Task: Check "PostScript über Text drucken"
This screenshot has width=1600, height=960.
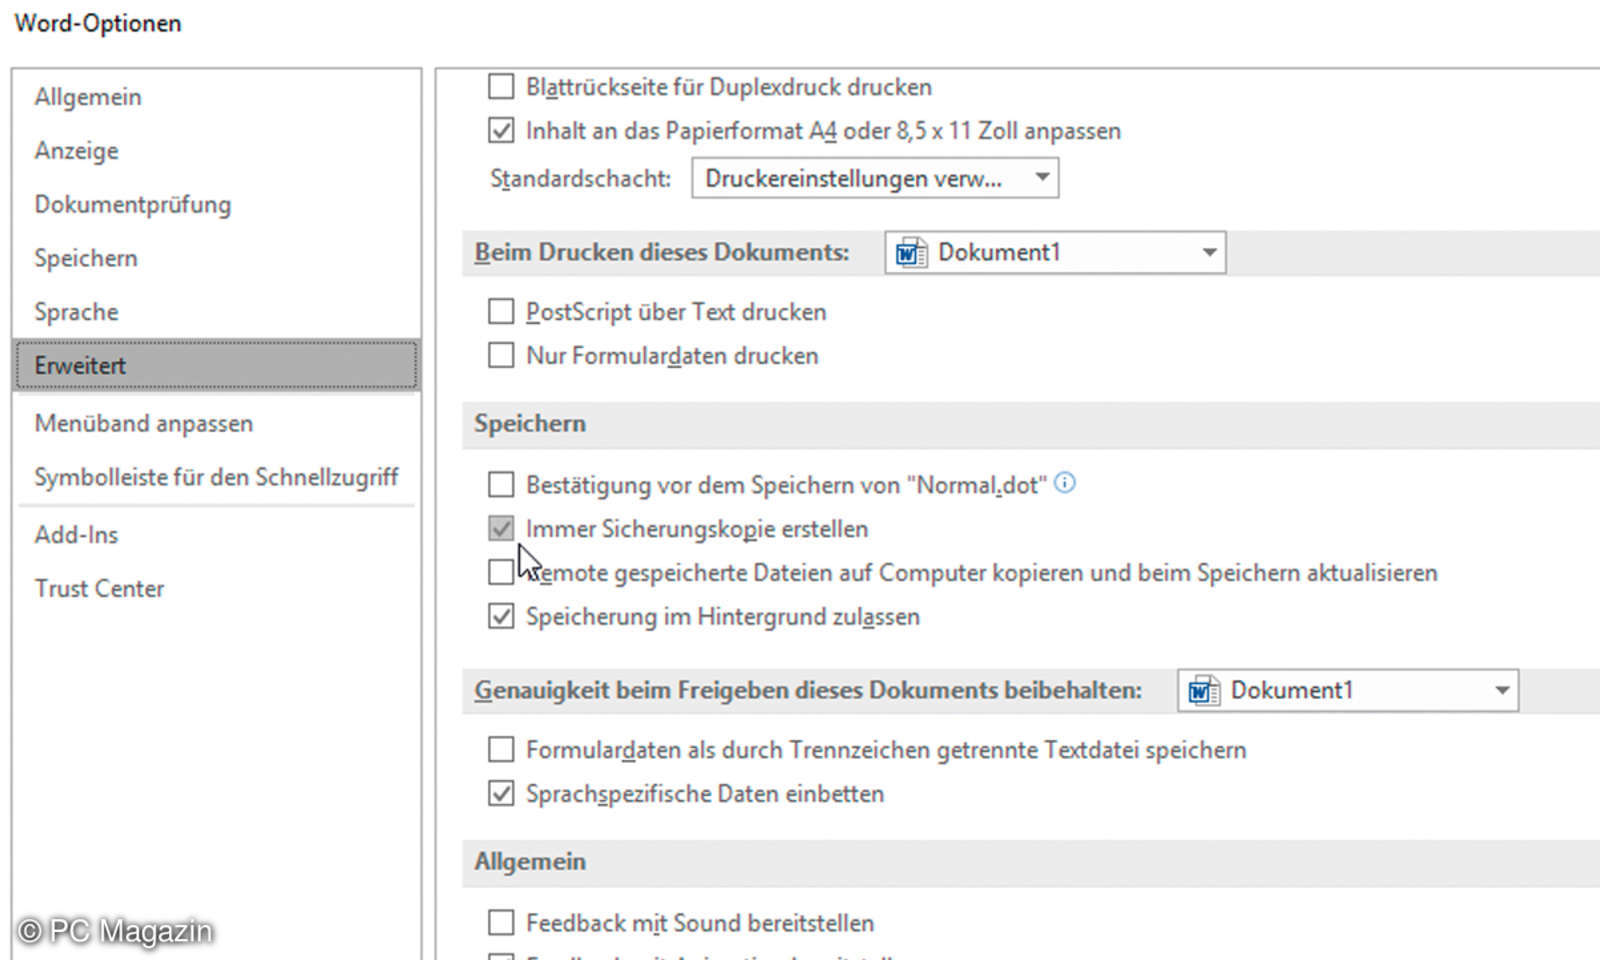Action: 501,311
